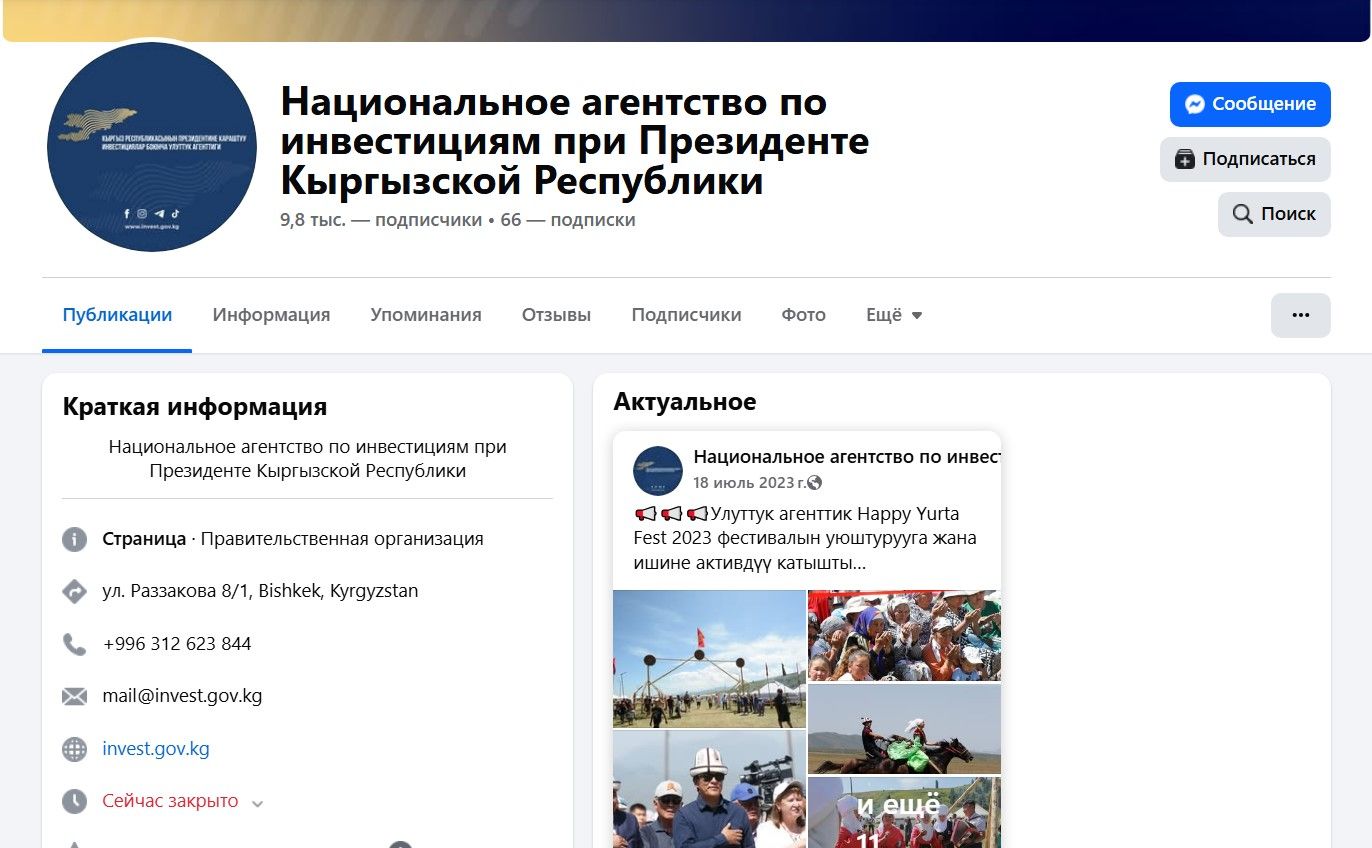Click the clock hours icon
1372x848 pixels.
(75, 802)
